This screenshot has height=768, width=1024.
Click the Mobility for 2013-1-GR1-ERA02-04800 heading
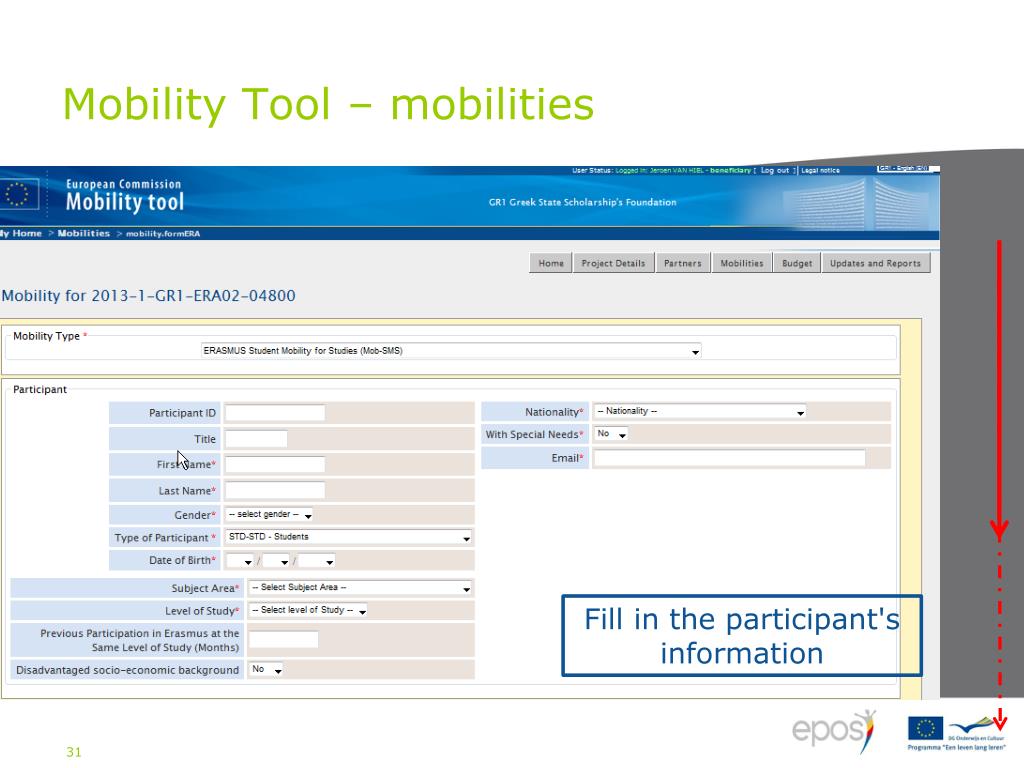[148, 296]
